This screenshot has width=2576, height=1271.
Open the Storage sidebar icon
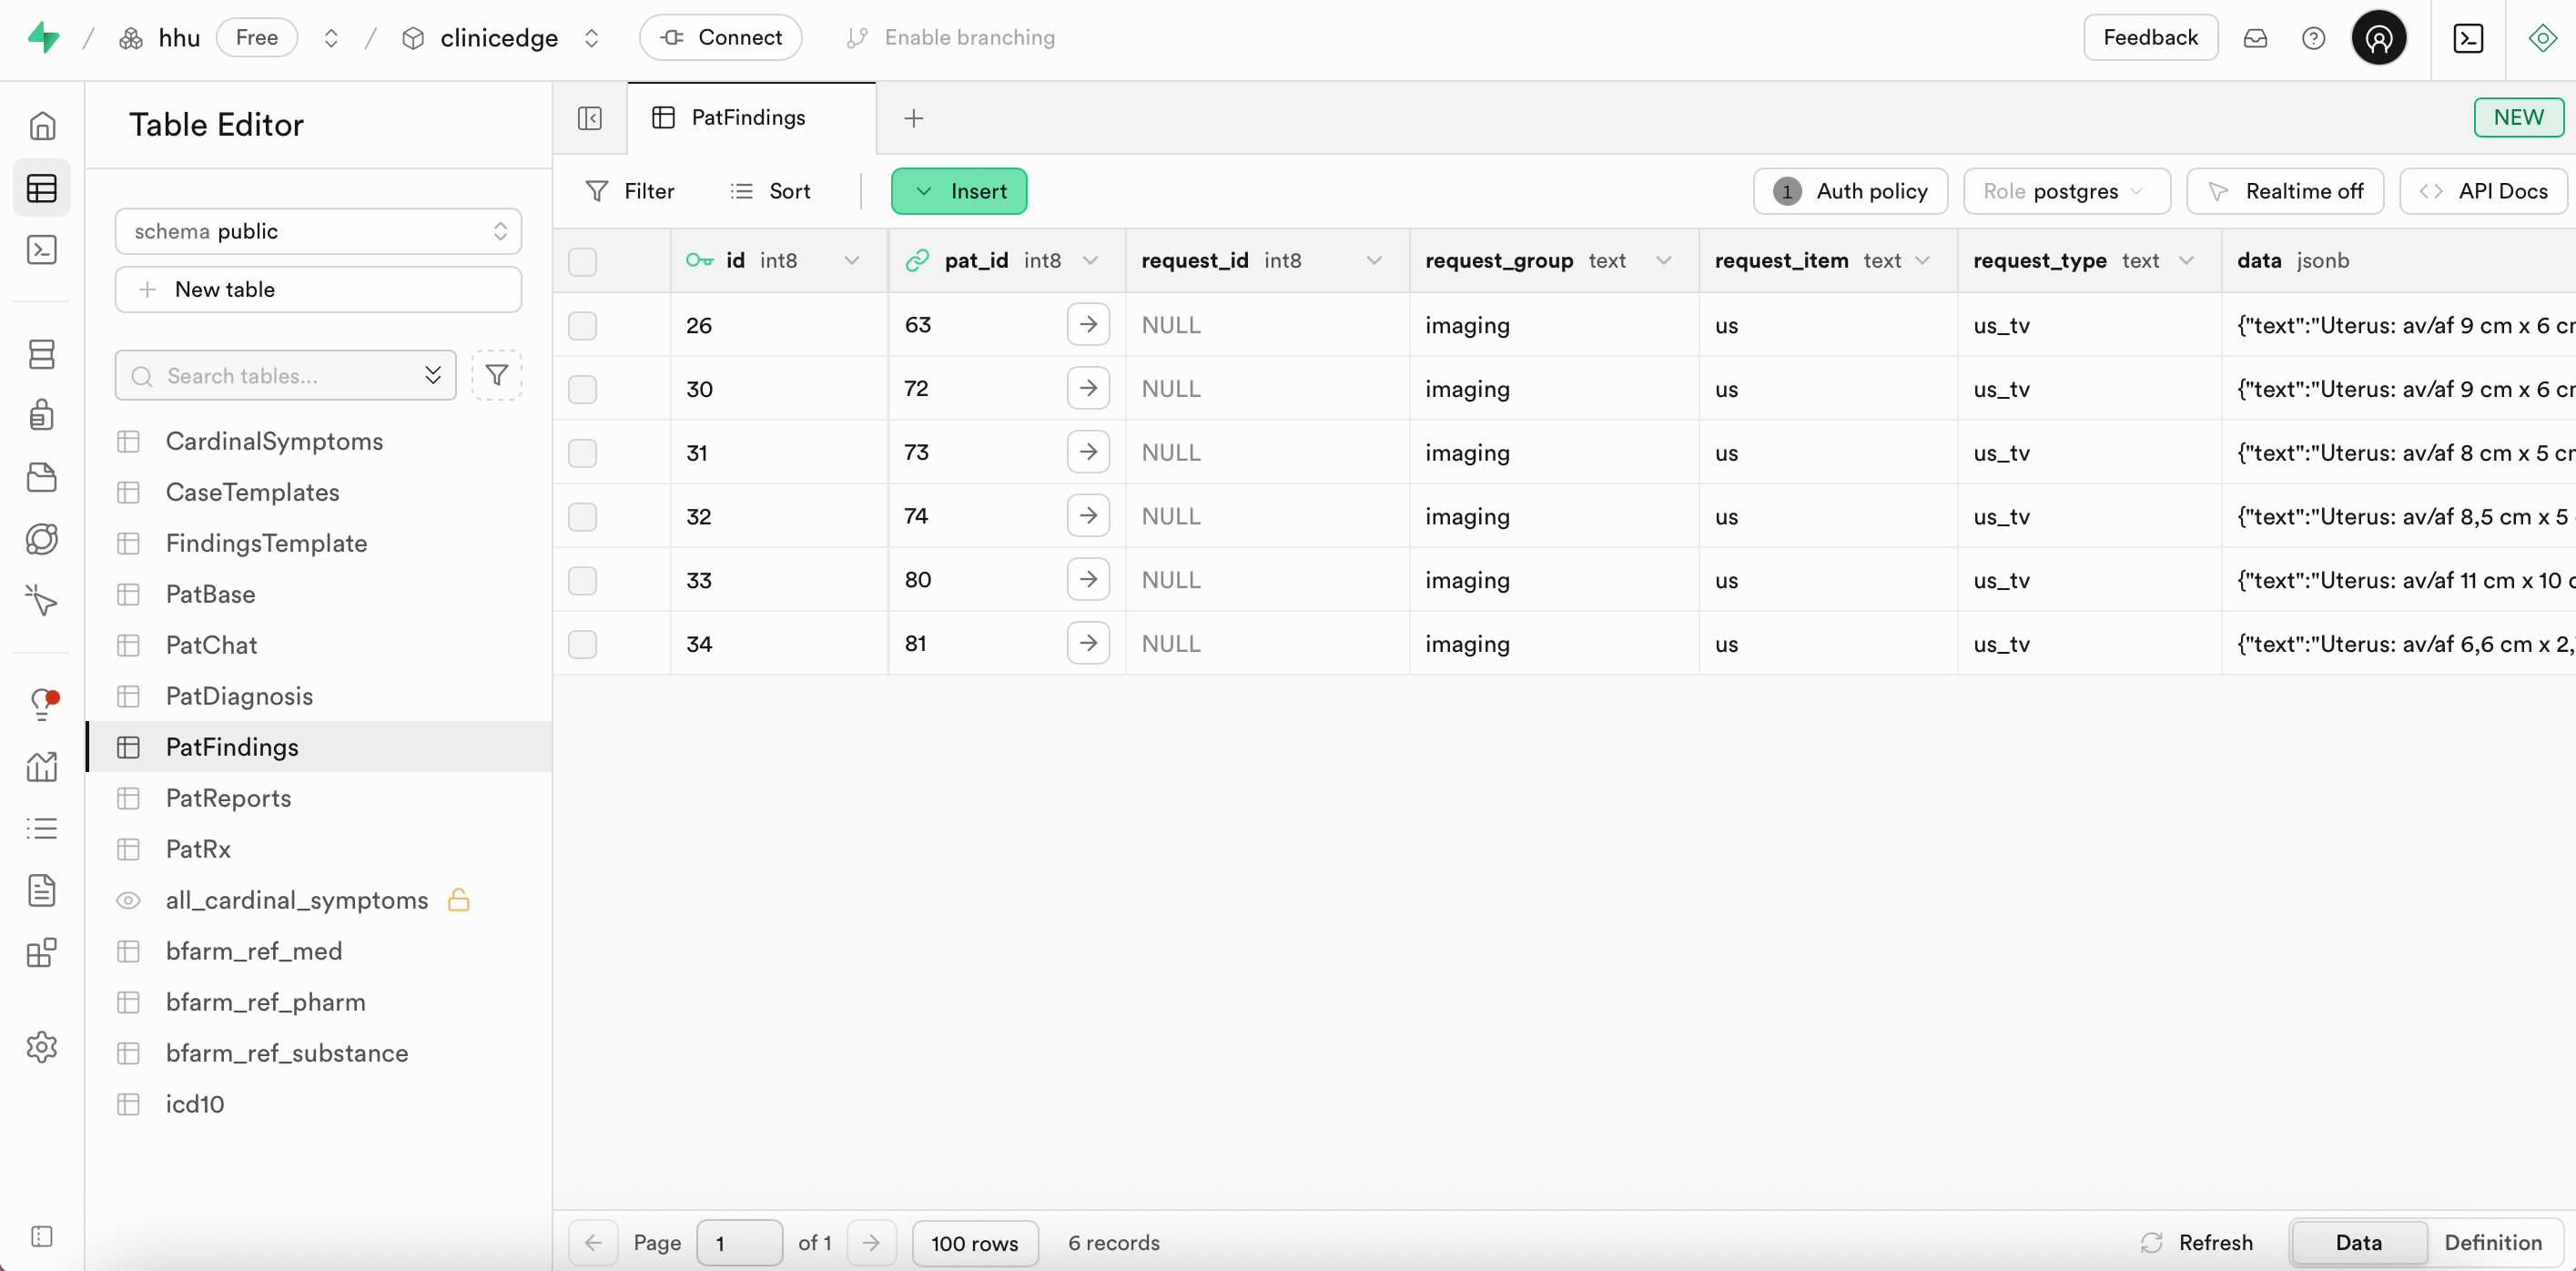point(41,478)
